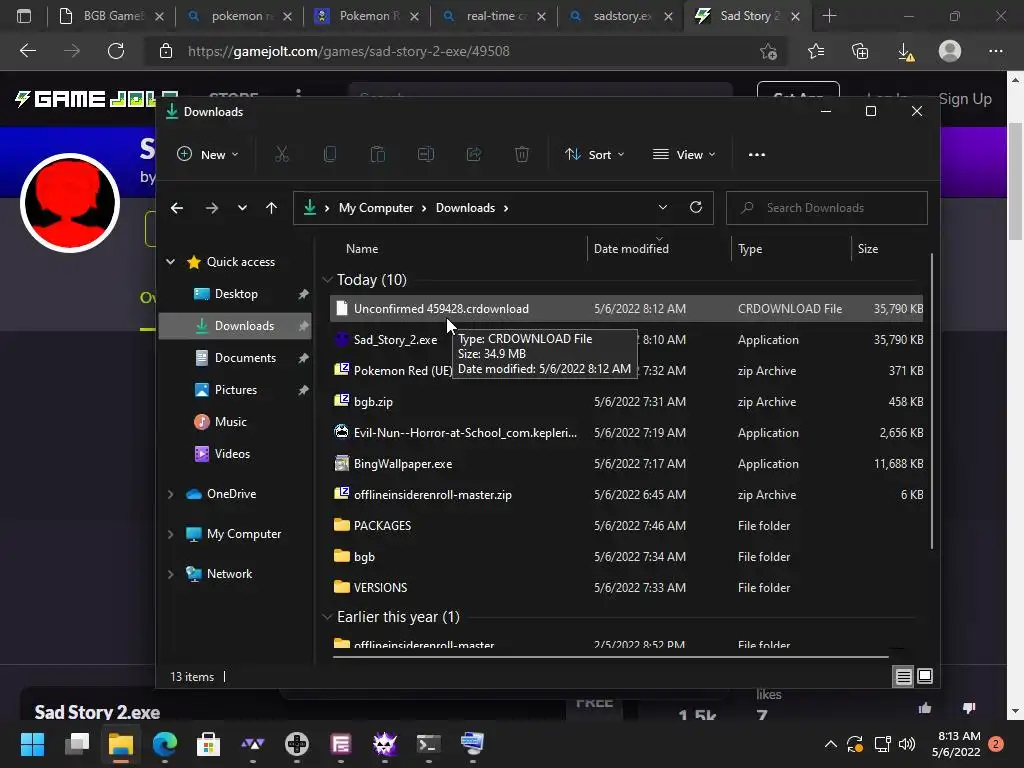Image resolution: width=1024 pixels, height=768 pixels.
Task: Open Edge Downloads icon with warning
Action: [x=905, y=52]
